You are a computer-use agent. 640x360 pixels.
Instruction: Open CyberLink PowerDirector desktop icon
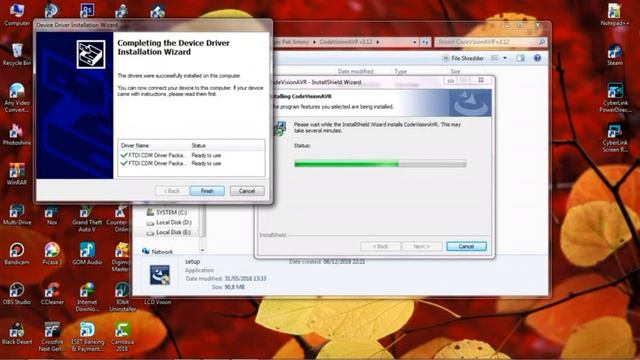[x=615, y=97]
